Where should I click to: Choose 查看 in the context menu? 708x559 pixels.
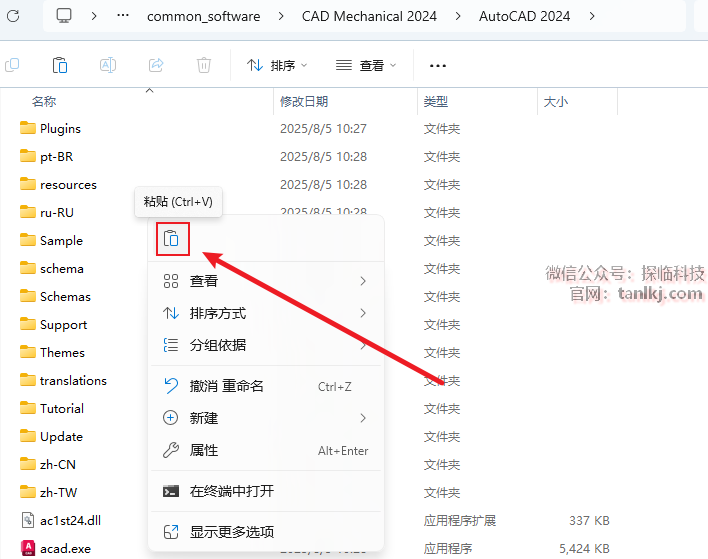(266, 281)
